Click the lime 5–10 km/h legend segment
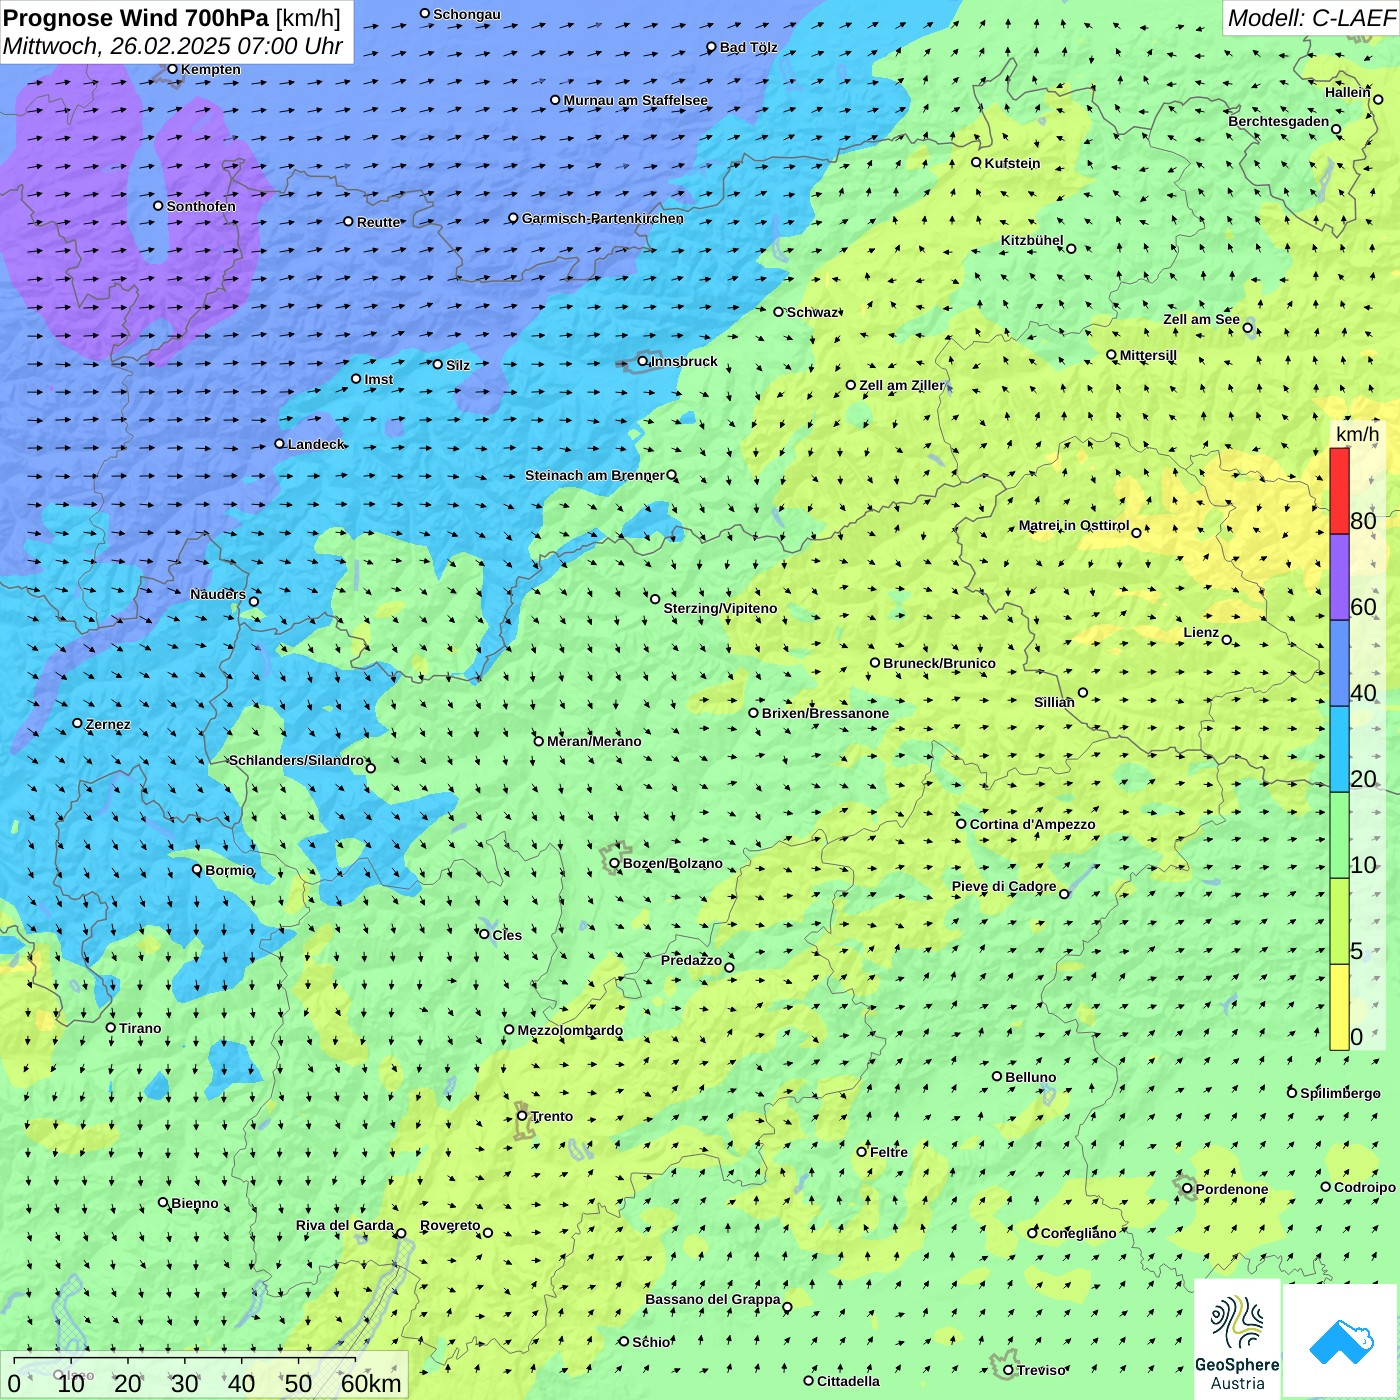 (1339, 922)
